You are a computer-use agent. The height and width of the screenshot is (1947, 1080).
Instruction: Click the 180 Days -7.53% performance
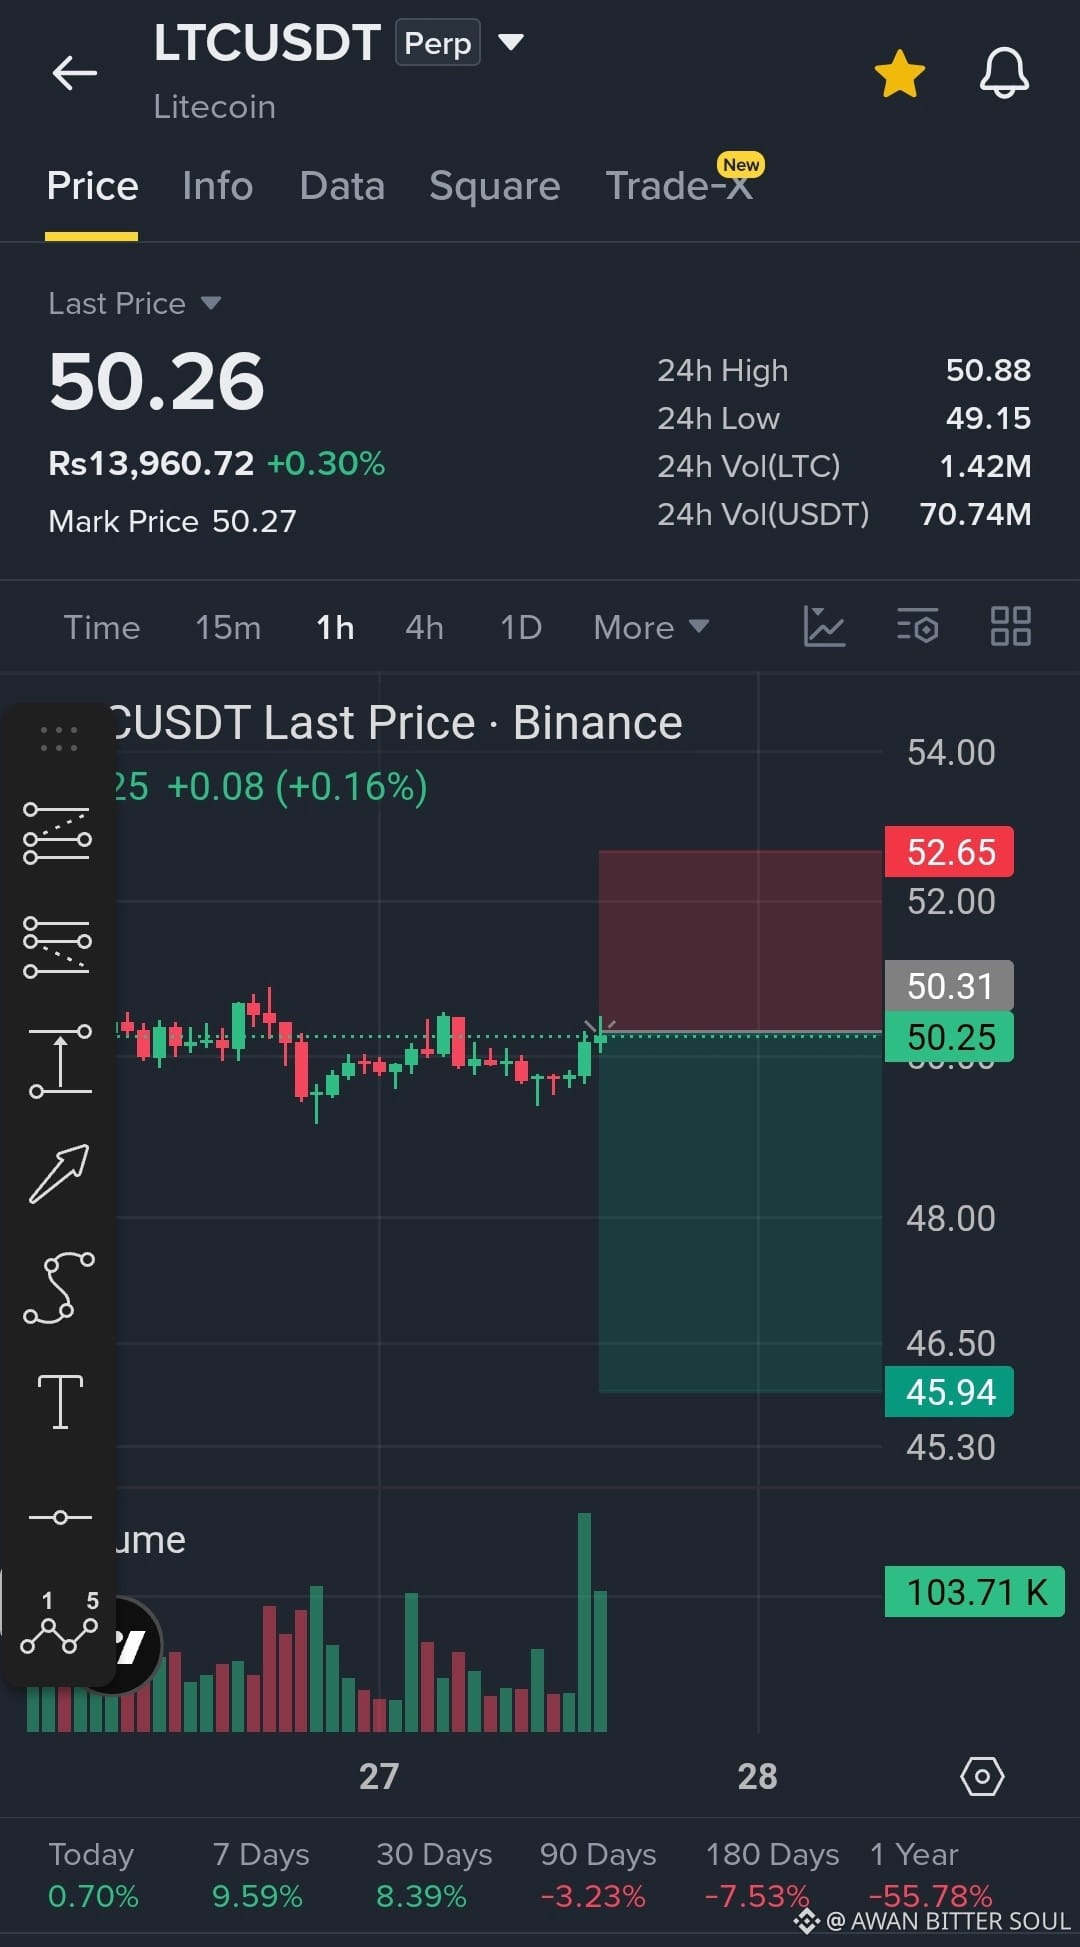point(772,1875)
